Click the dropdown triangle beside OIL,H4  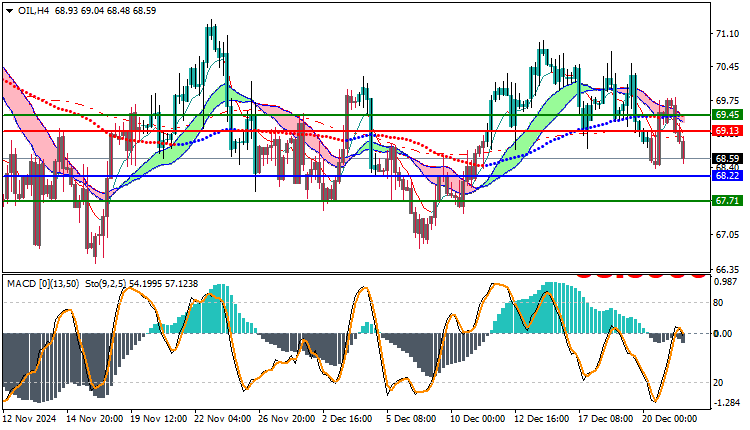click(10, 11)
